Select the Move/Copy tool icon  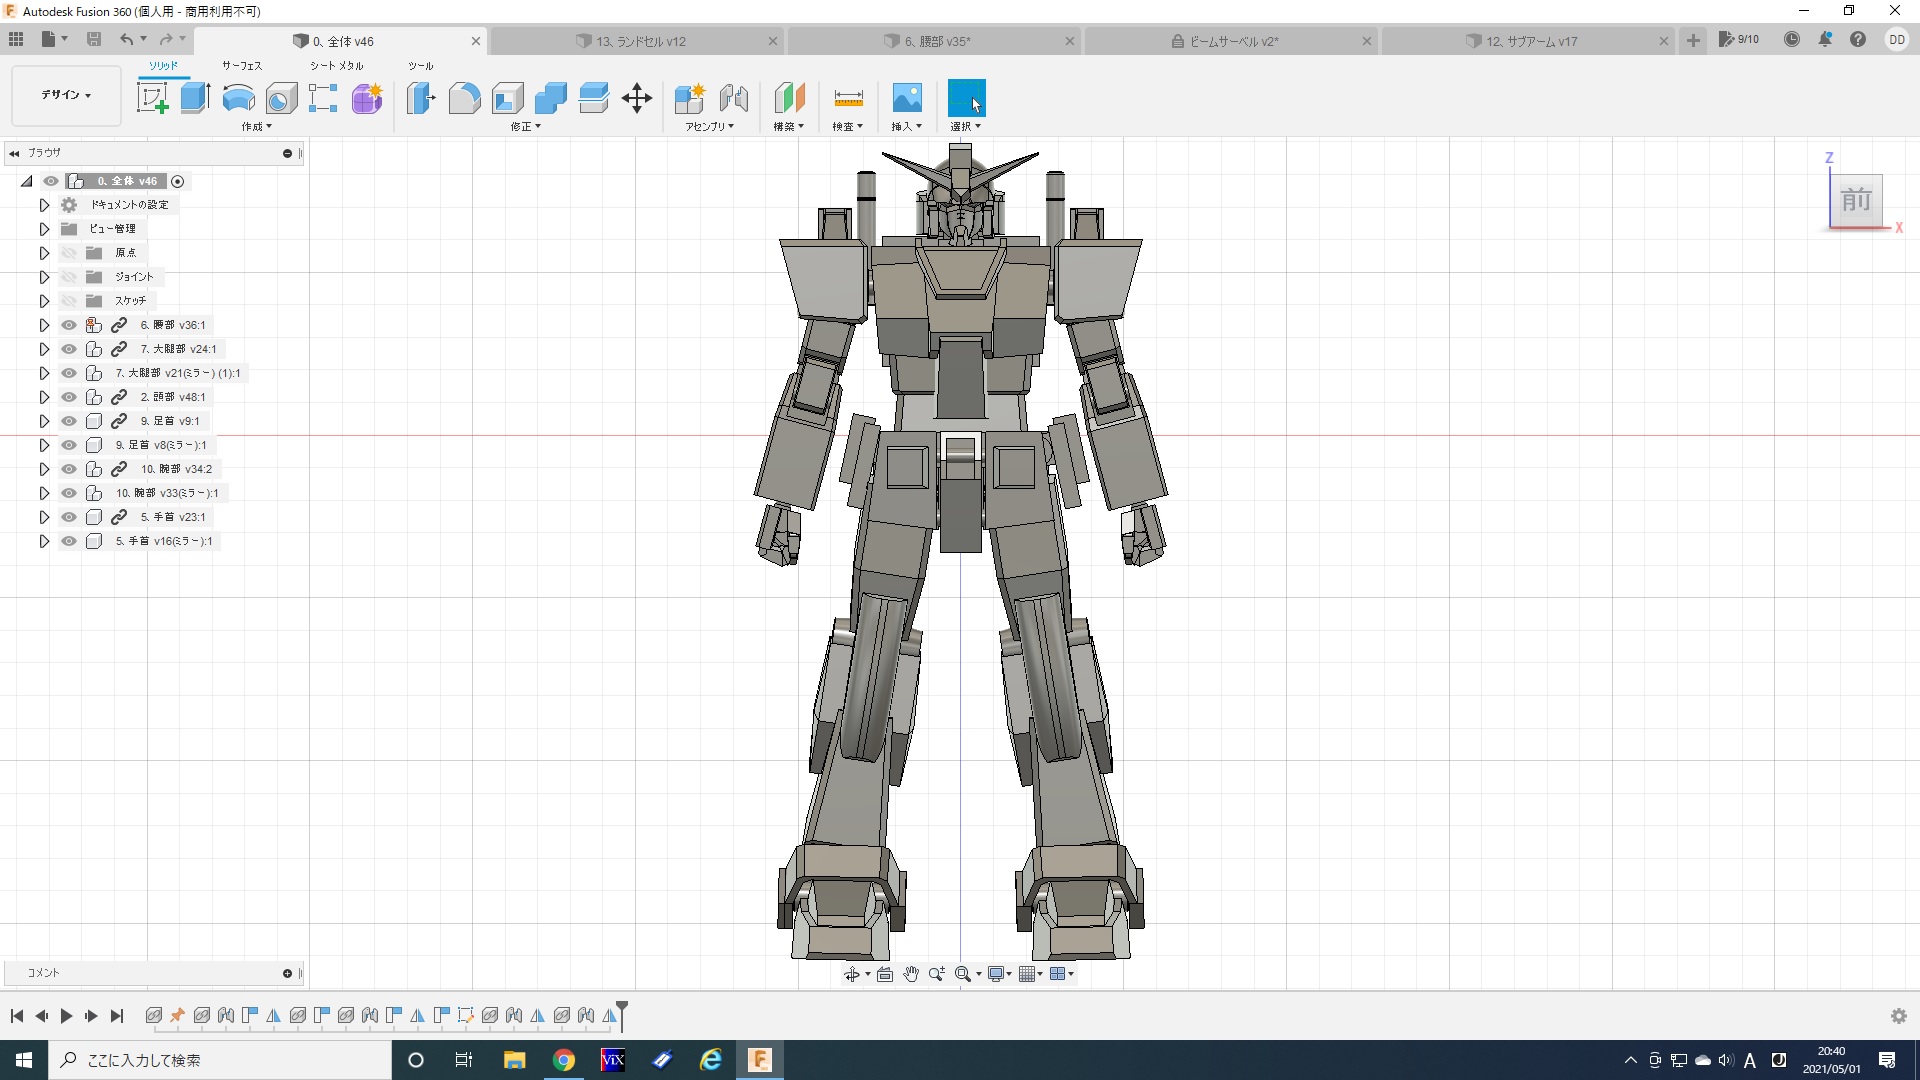pyautogui.click(x=637, y=98)
